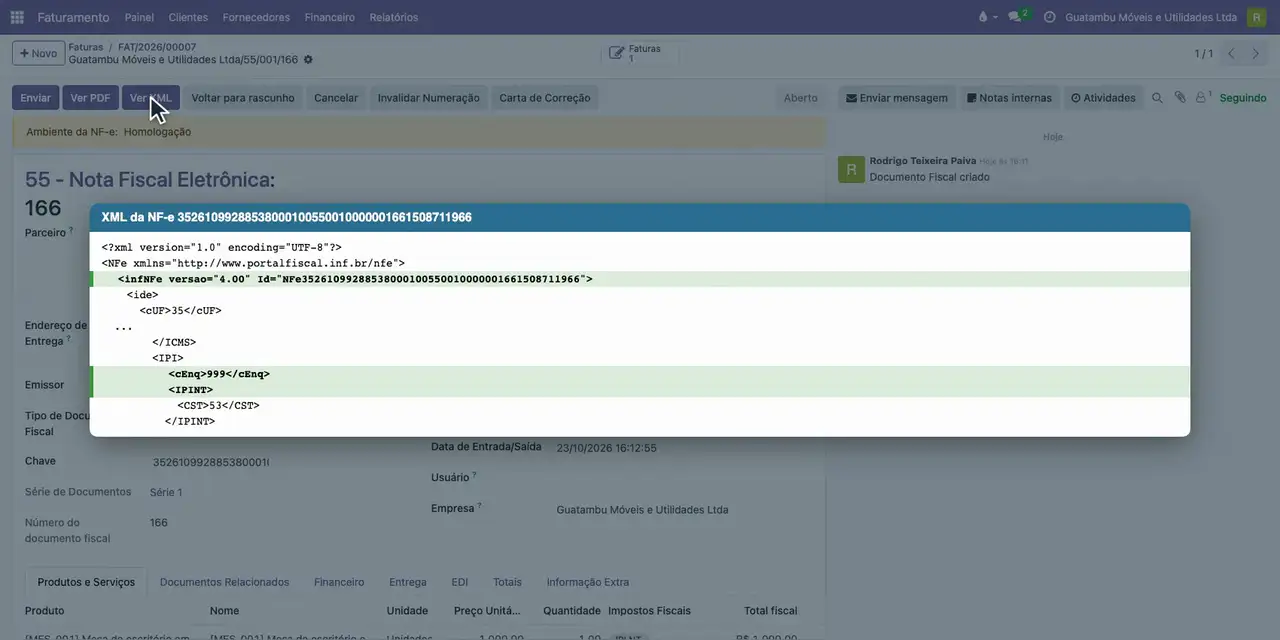This screenshot has width=1280, height=640.
Task: Open the Fornecedores menu
Action: tap(256, 17)
